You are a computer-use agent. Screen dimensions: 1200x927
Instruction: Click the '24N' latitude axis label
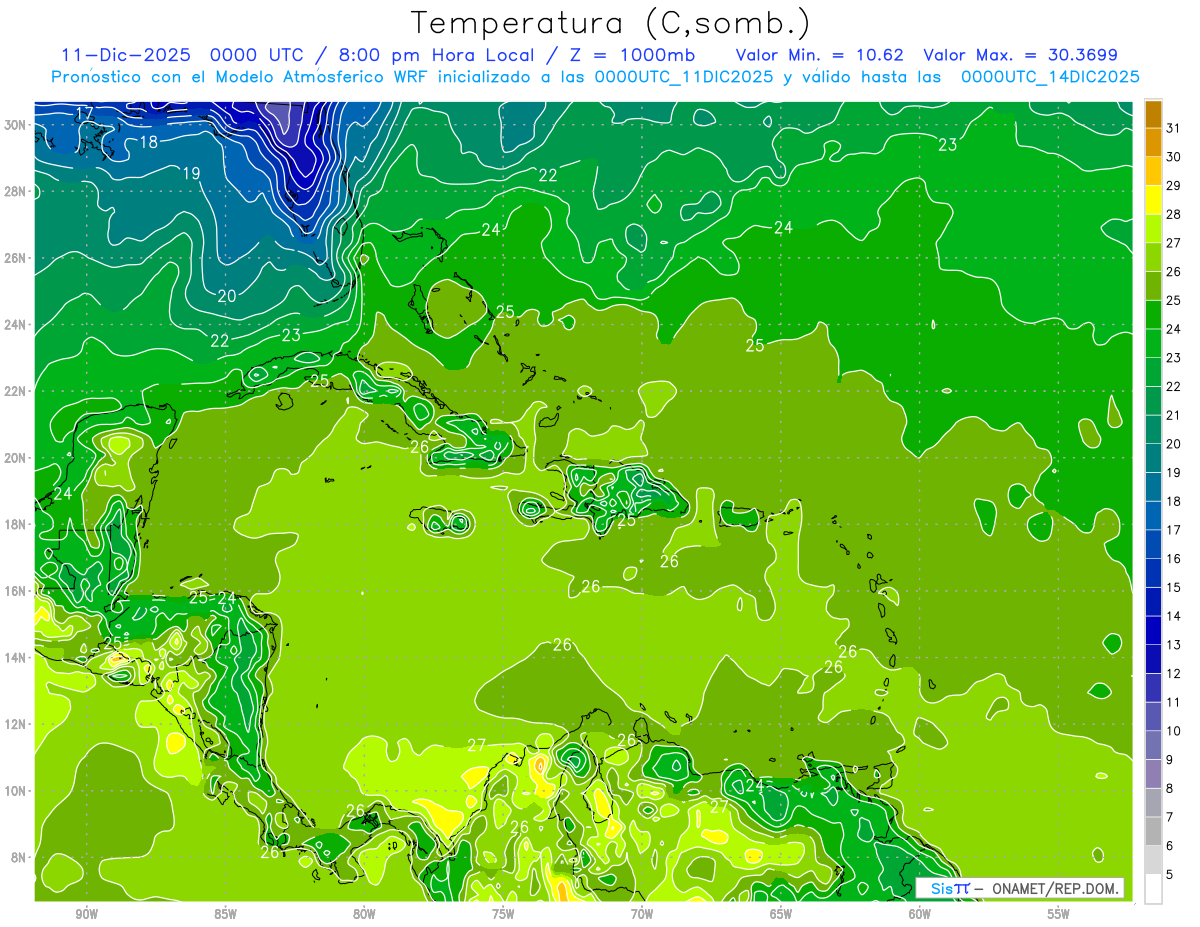pyautogui.click(x=14, y=325)
